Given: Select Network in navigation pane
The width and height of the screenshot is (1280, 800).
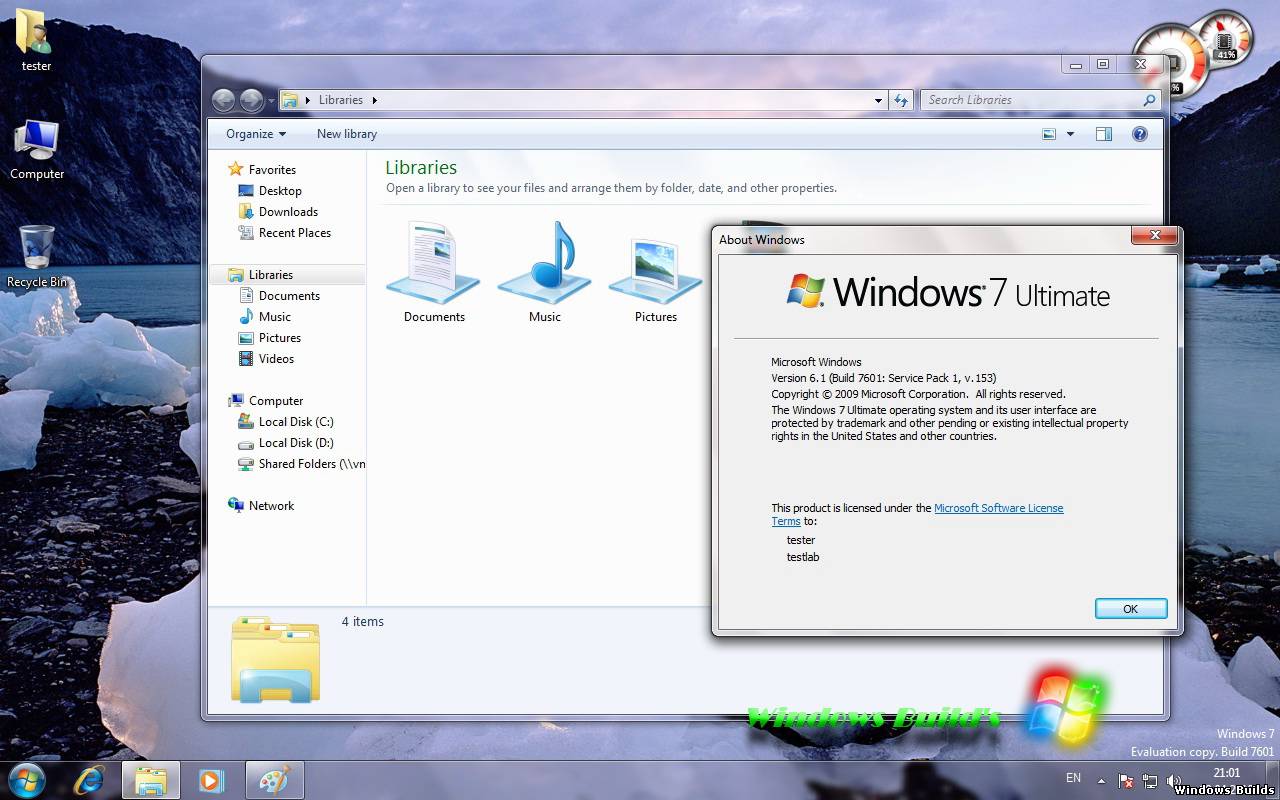Looking at the screenshot, I should click(261, 506).
